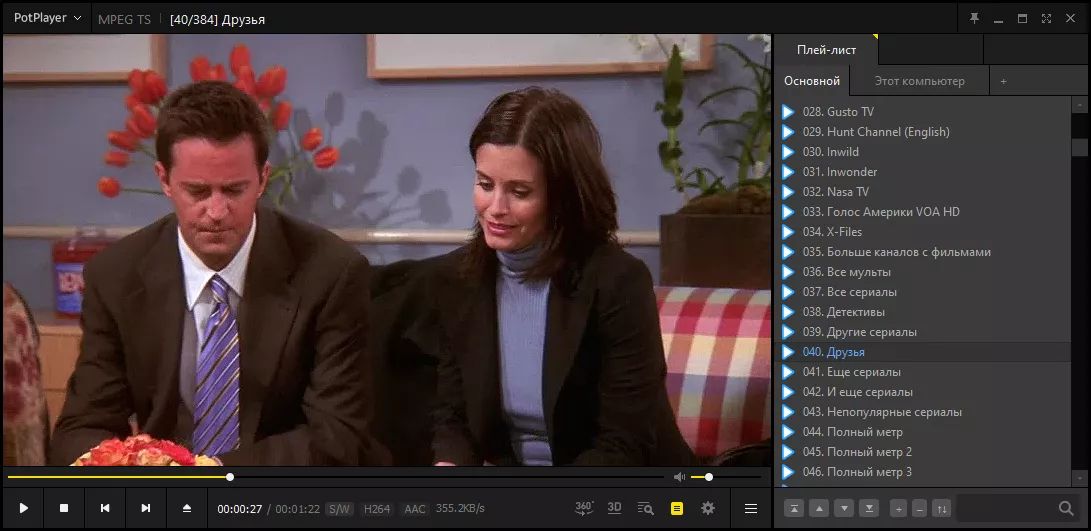Click the Play button
The width and height of the screenshot is (1091, 531).
tap(24, 508)
